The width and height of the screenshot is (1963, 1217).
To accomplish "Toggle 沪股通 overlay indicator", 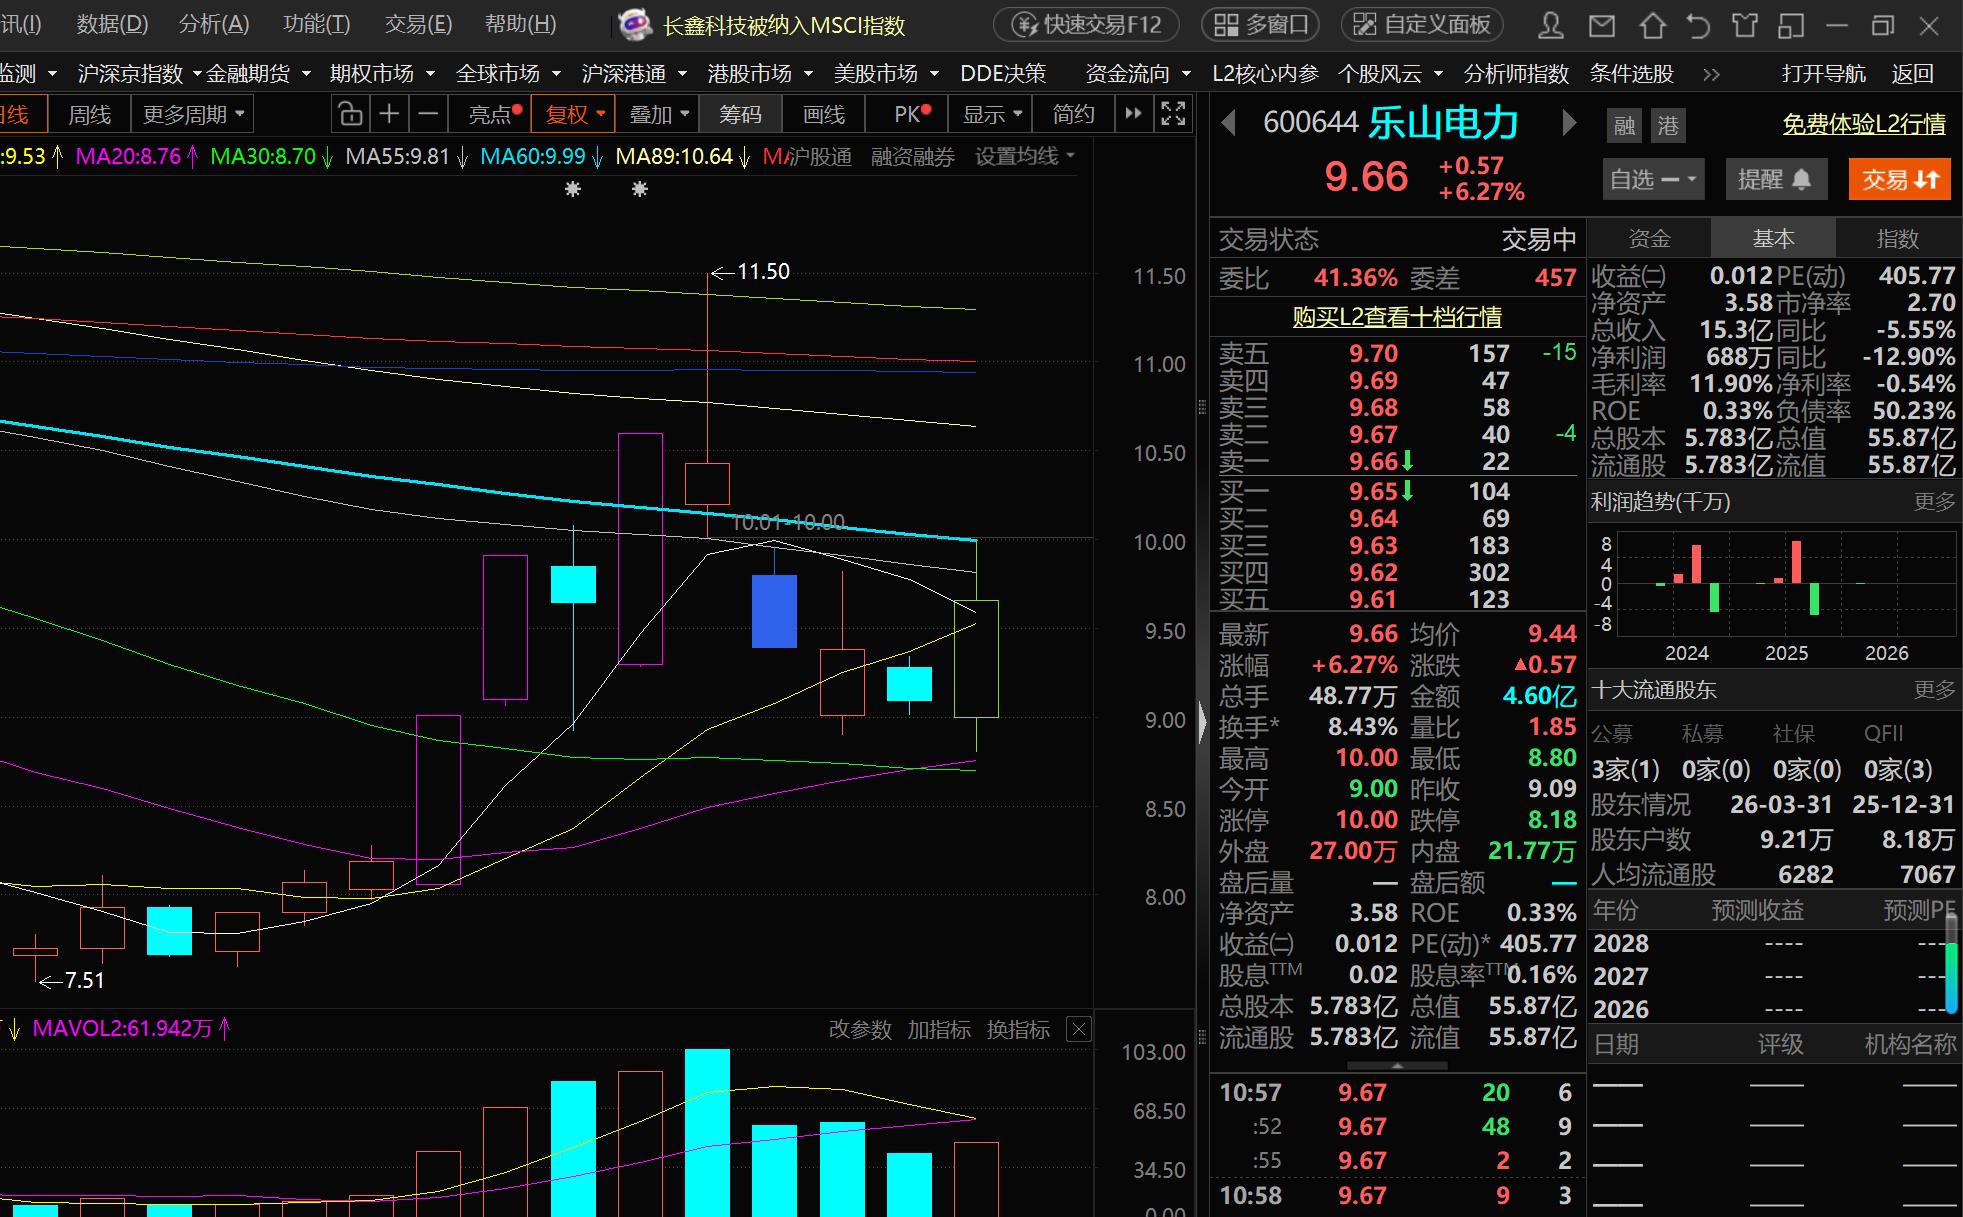I will coord(819,157).
